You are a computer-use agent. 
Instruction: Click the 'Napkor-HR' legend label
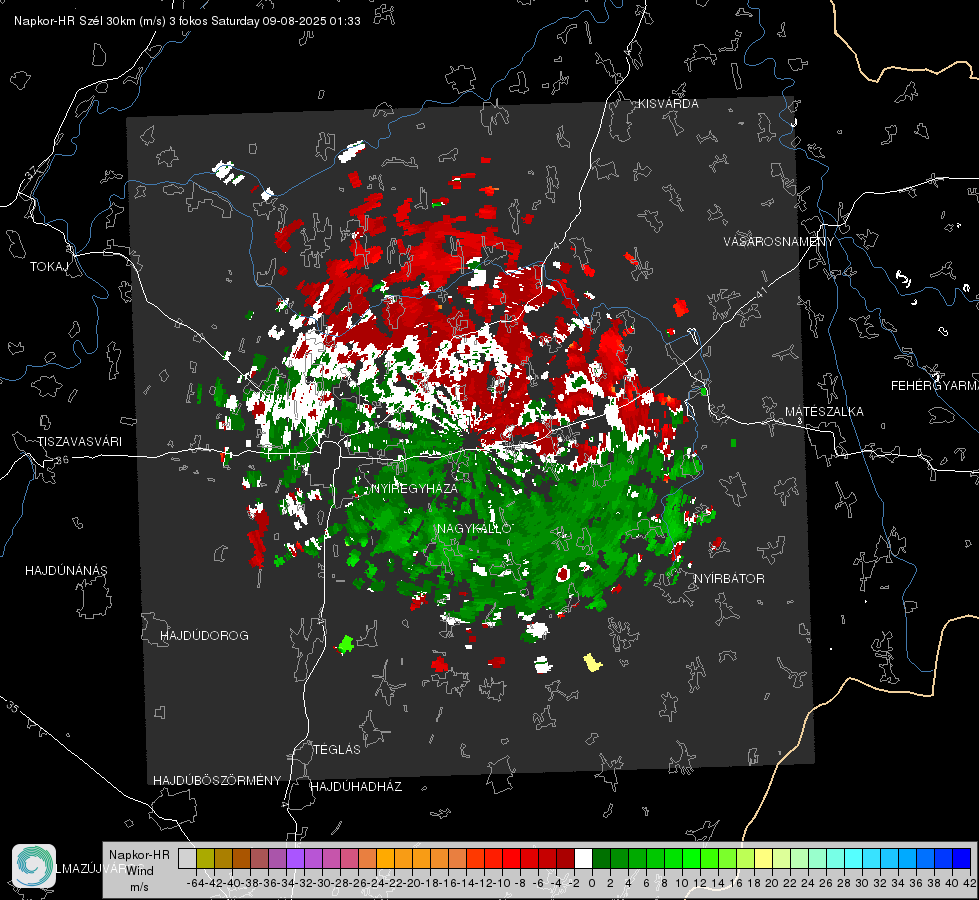point(139,855)
